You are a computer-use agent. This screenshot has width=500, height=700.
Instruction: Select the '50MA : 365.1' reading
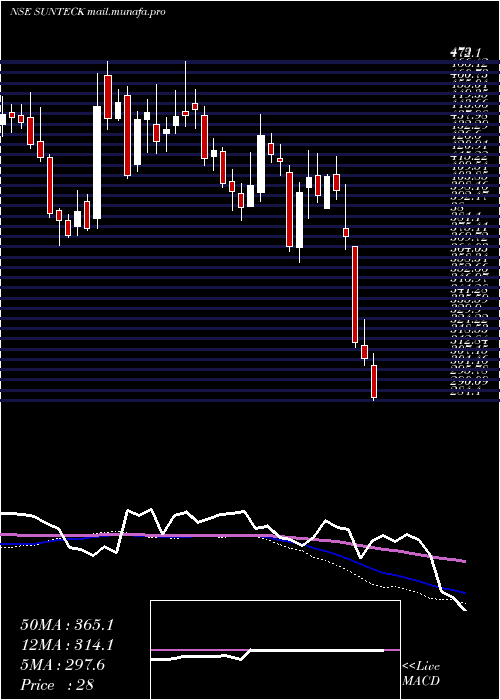point(66,625)
